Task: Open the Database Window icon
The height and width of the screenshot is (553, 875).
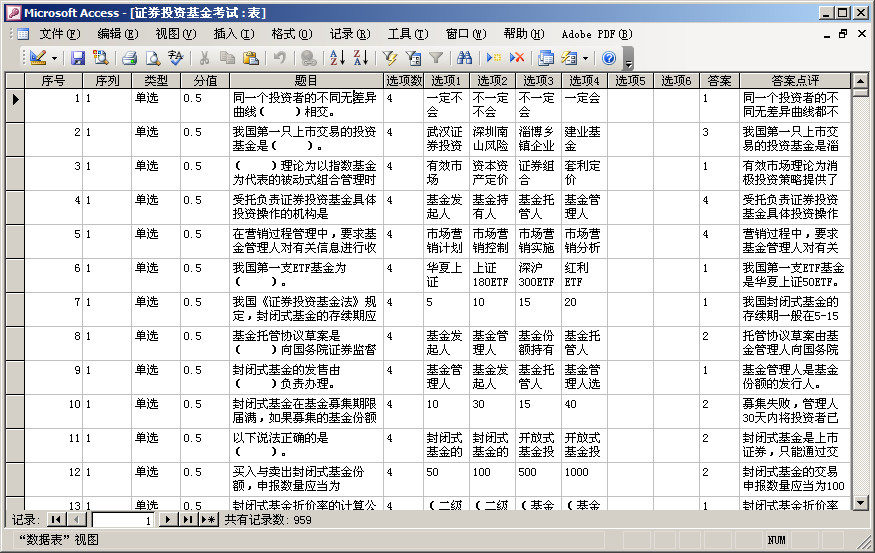Action: (546, 57)
